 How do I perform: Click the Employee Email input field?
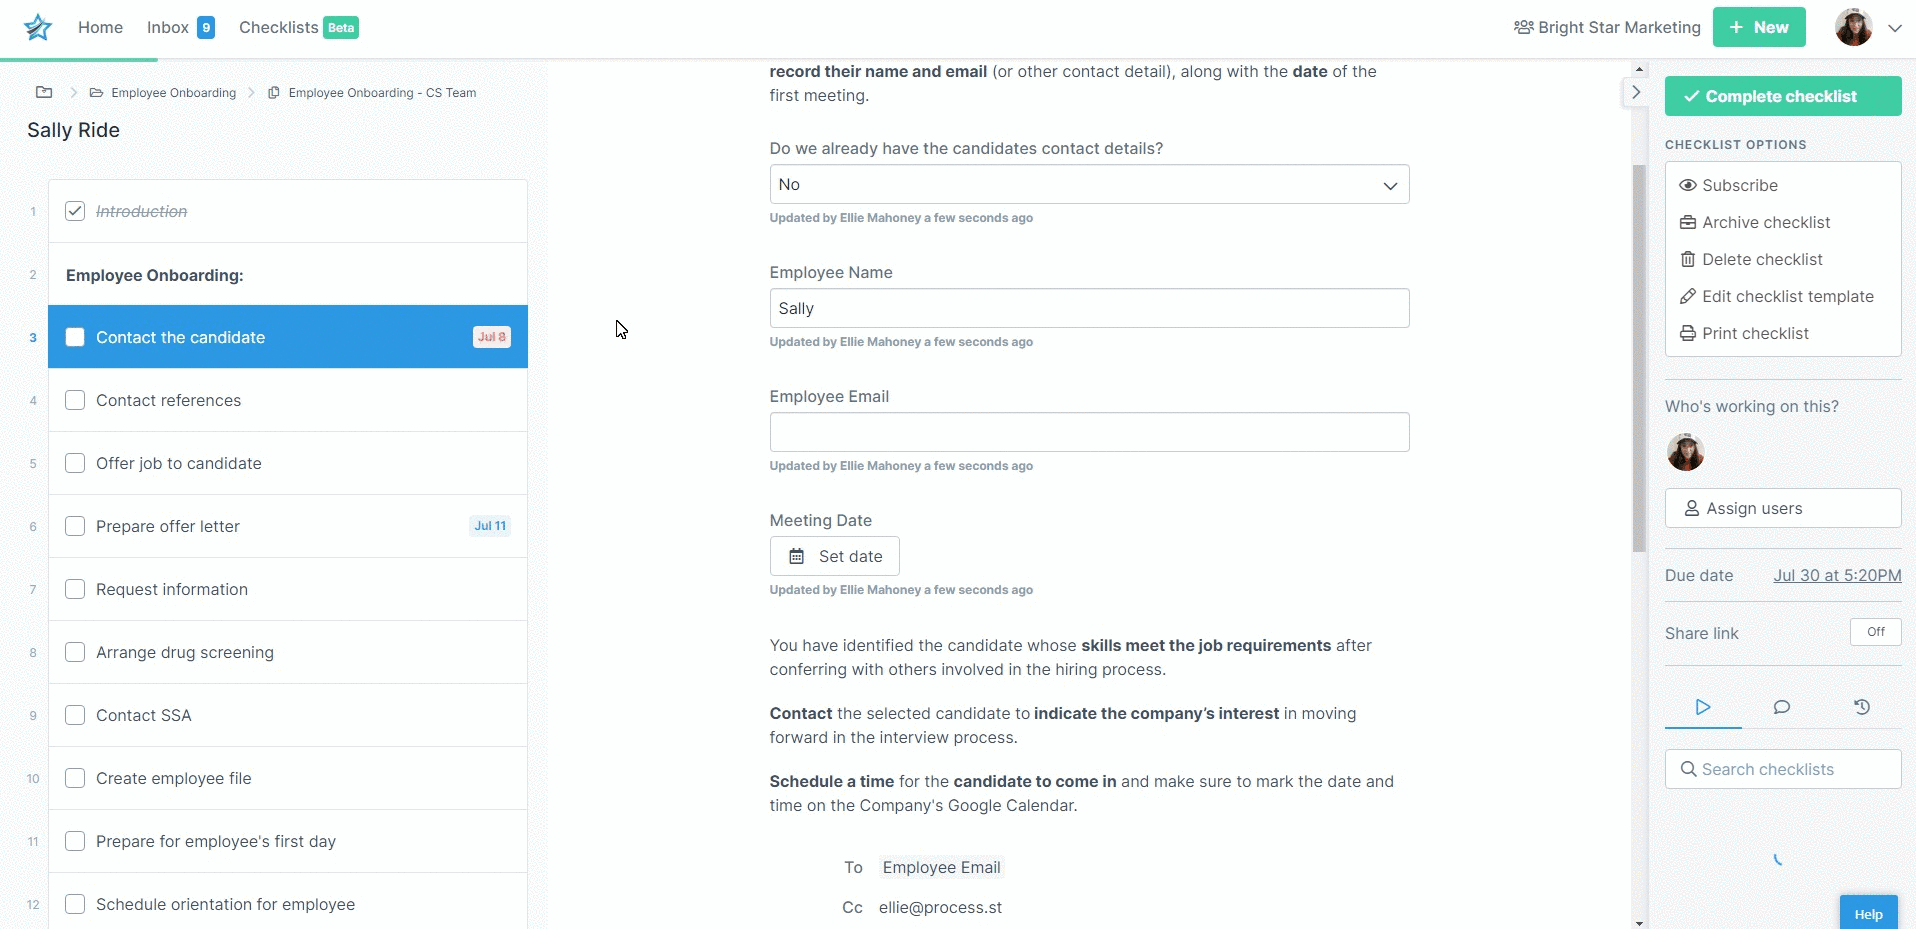tap(1089, 432)
